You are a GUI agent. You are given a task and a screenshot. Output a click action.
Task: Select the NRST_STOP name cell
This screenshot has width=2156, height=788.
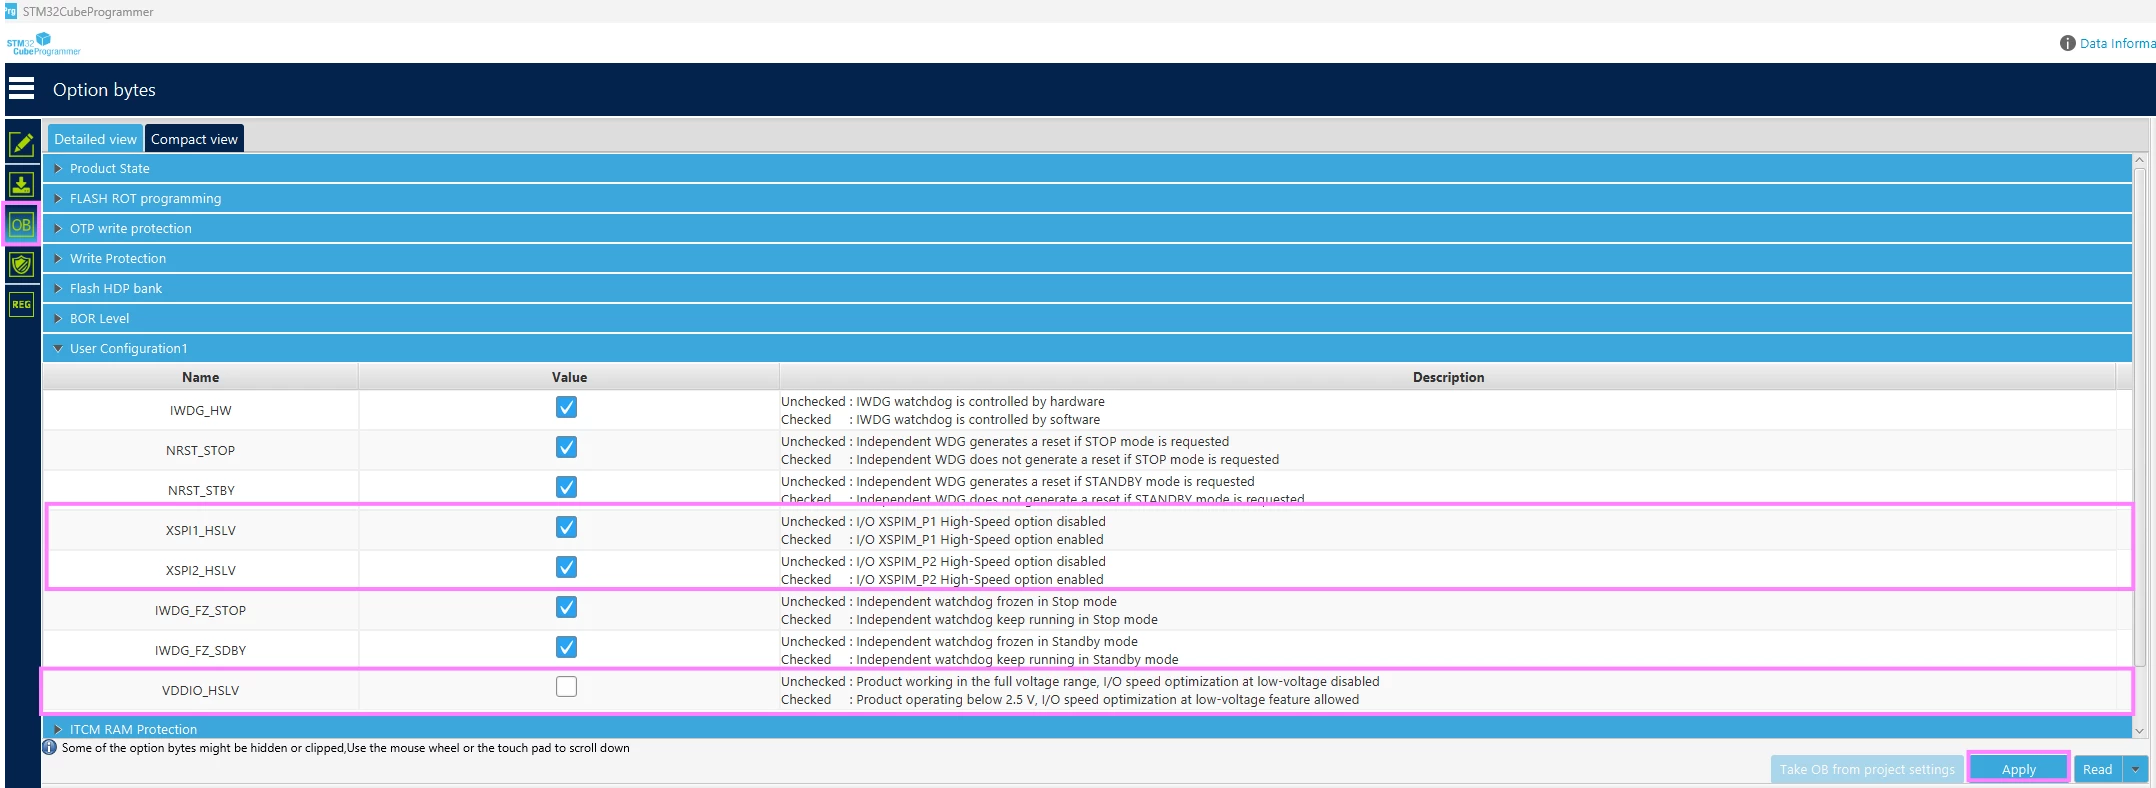(200, 450)
